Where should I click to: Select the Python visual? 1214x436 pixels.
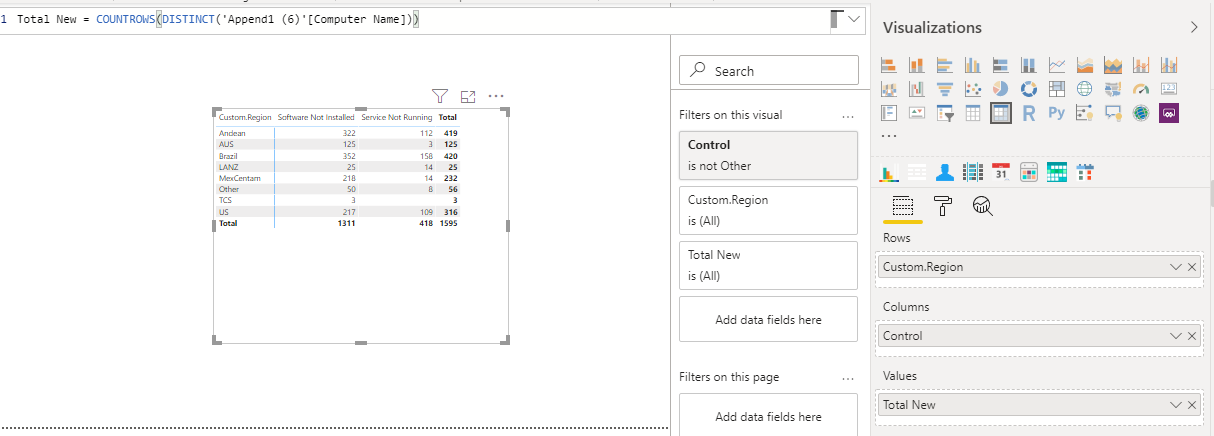(1057, 113)
